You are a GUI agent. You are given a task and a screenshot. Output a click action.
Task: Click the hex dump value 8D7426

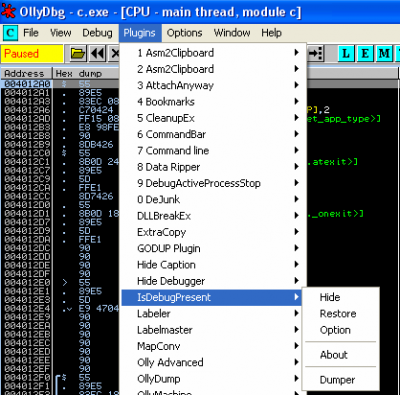tap(96, 196)
